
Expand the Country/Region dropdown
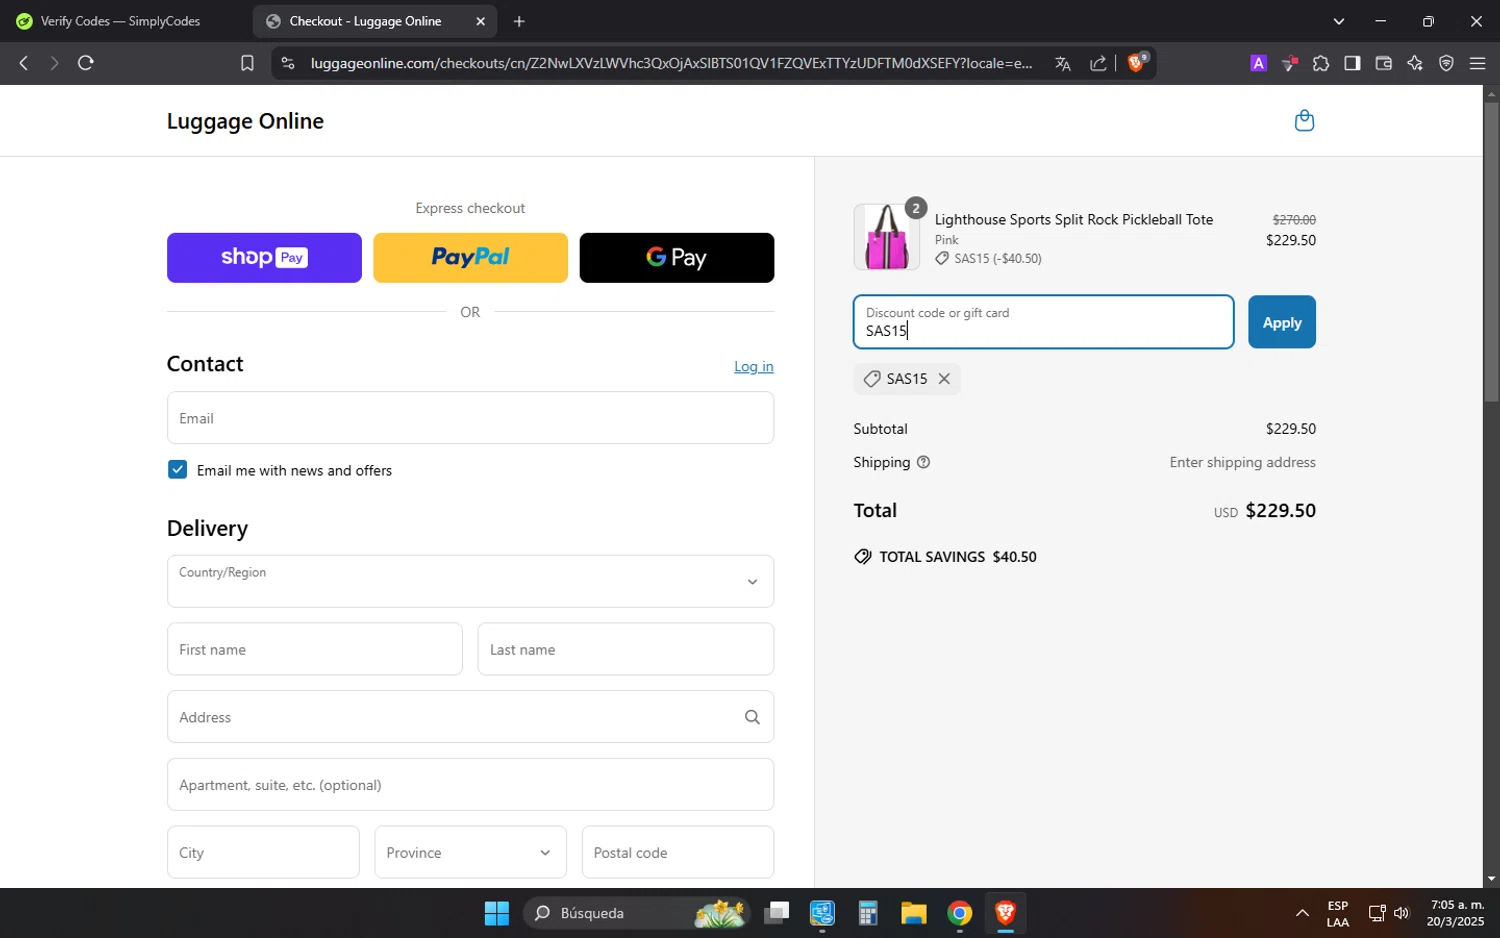click(470, 581)
